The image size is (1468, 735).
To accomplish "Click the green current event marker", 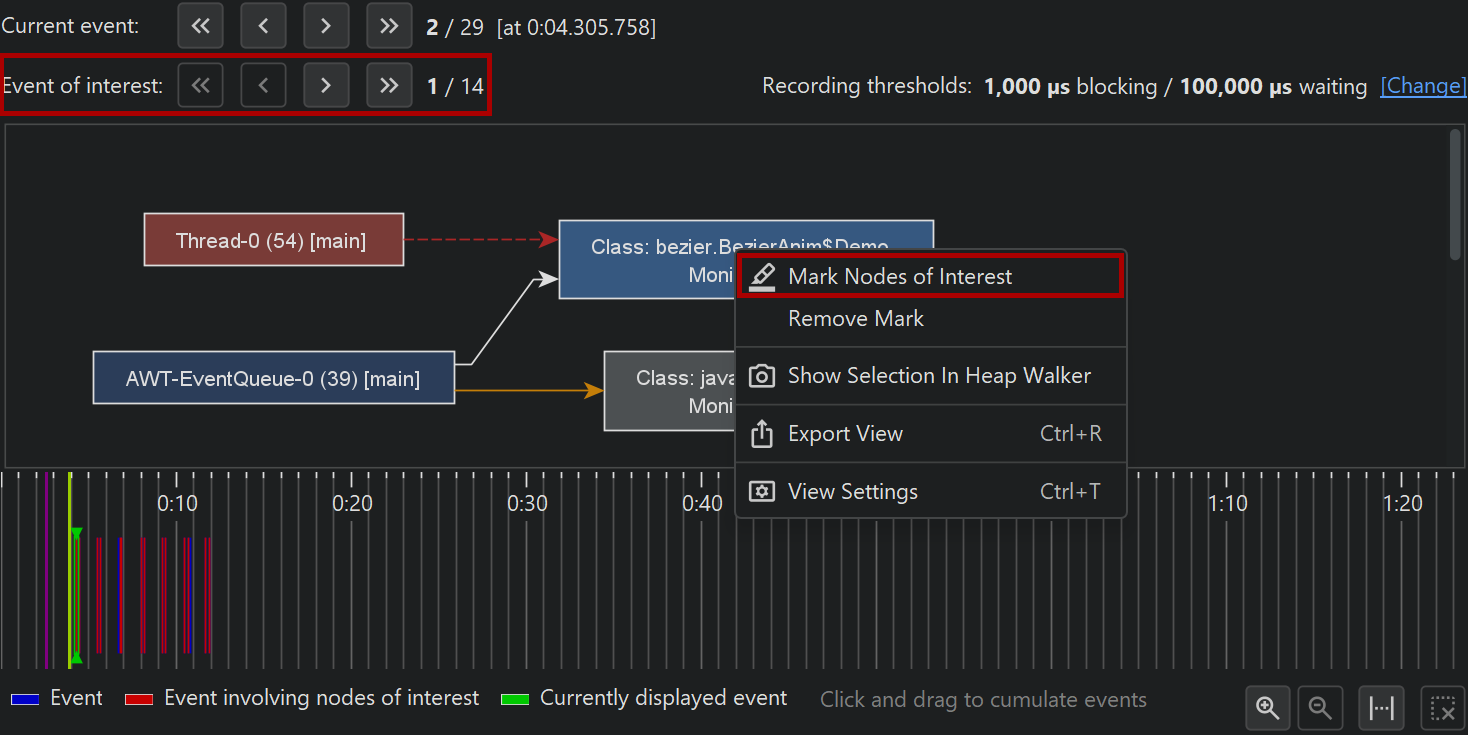I will click(x=72, y=595).
